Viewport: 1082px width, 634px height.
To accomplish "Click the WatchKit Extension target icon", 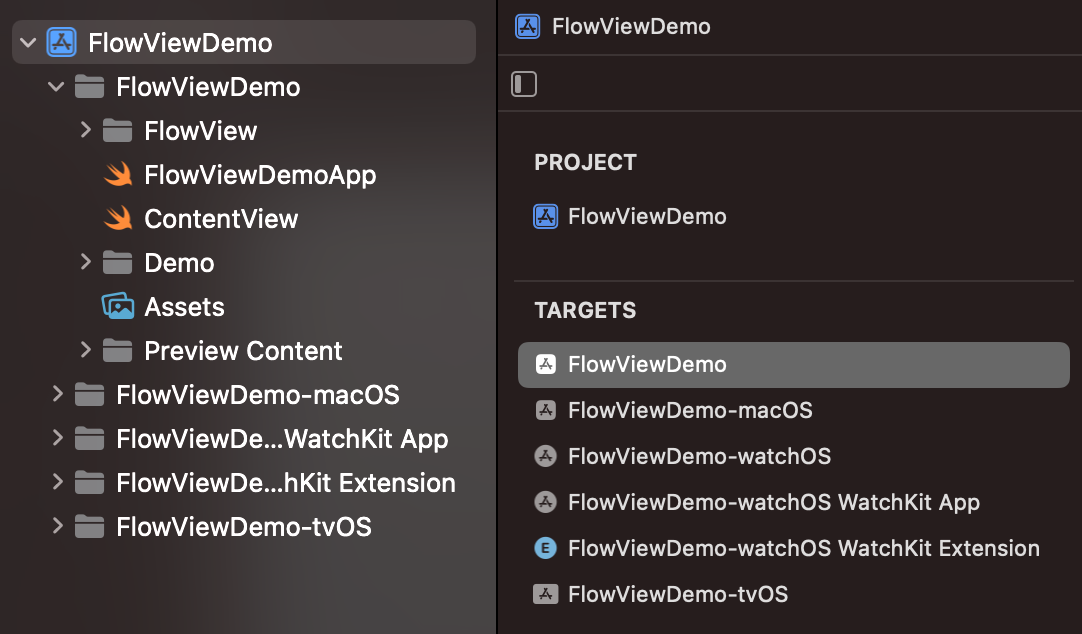I will click(545, 548).
